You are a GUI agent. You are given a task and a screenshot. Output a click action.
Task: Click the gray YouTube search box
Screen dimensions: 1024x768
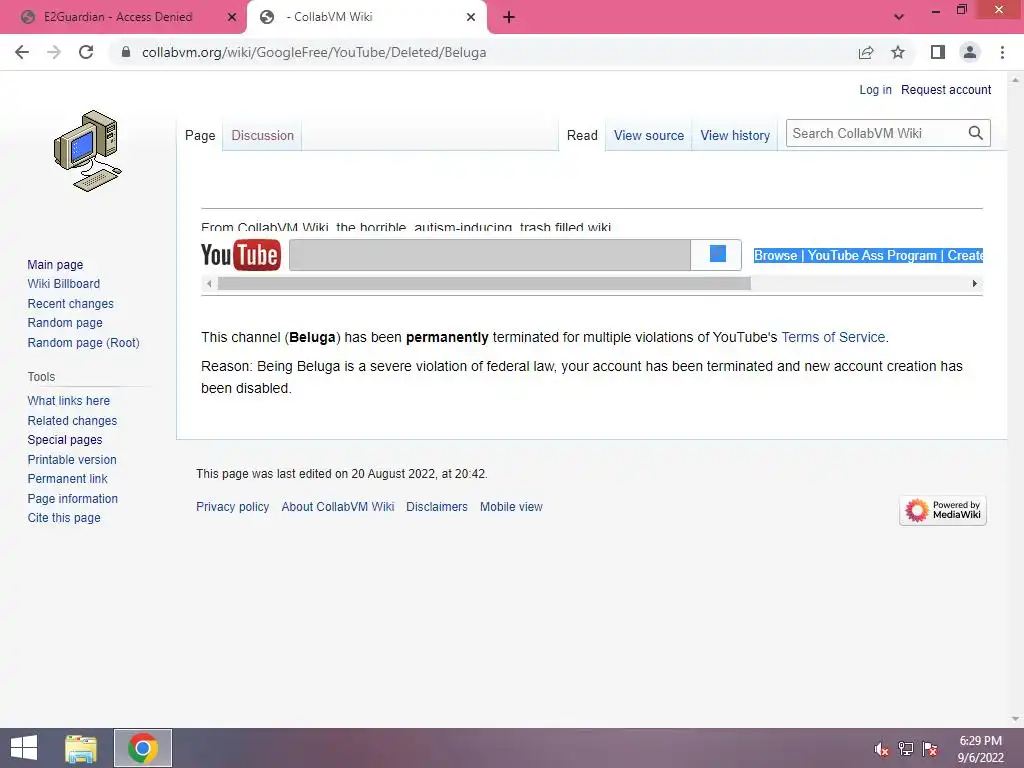(x=490, y=255)
